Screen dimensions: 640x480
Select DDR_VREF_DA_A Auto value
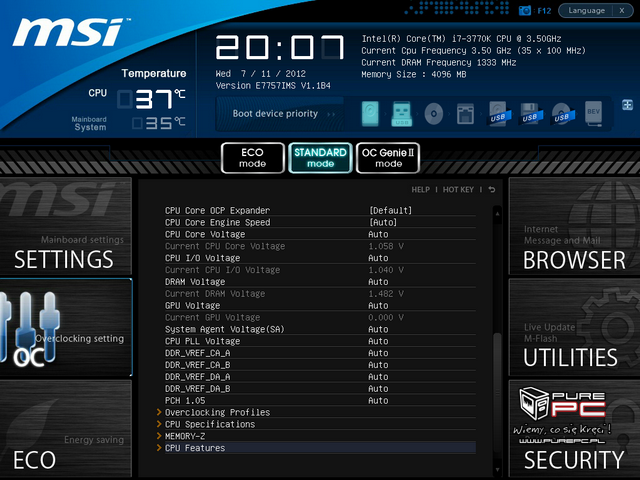[x=378, y=376]
